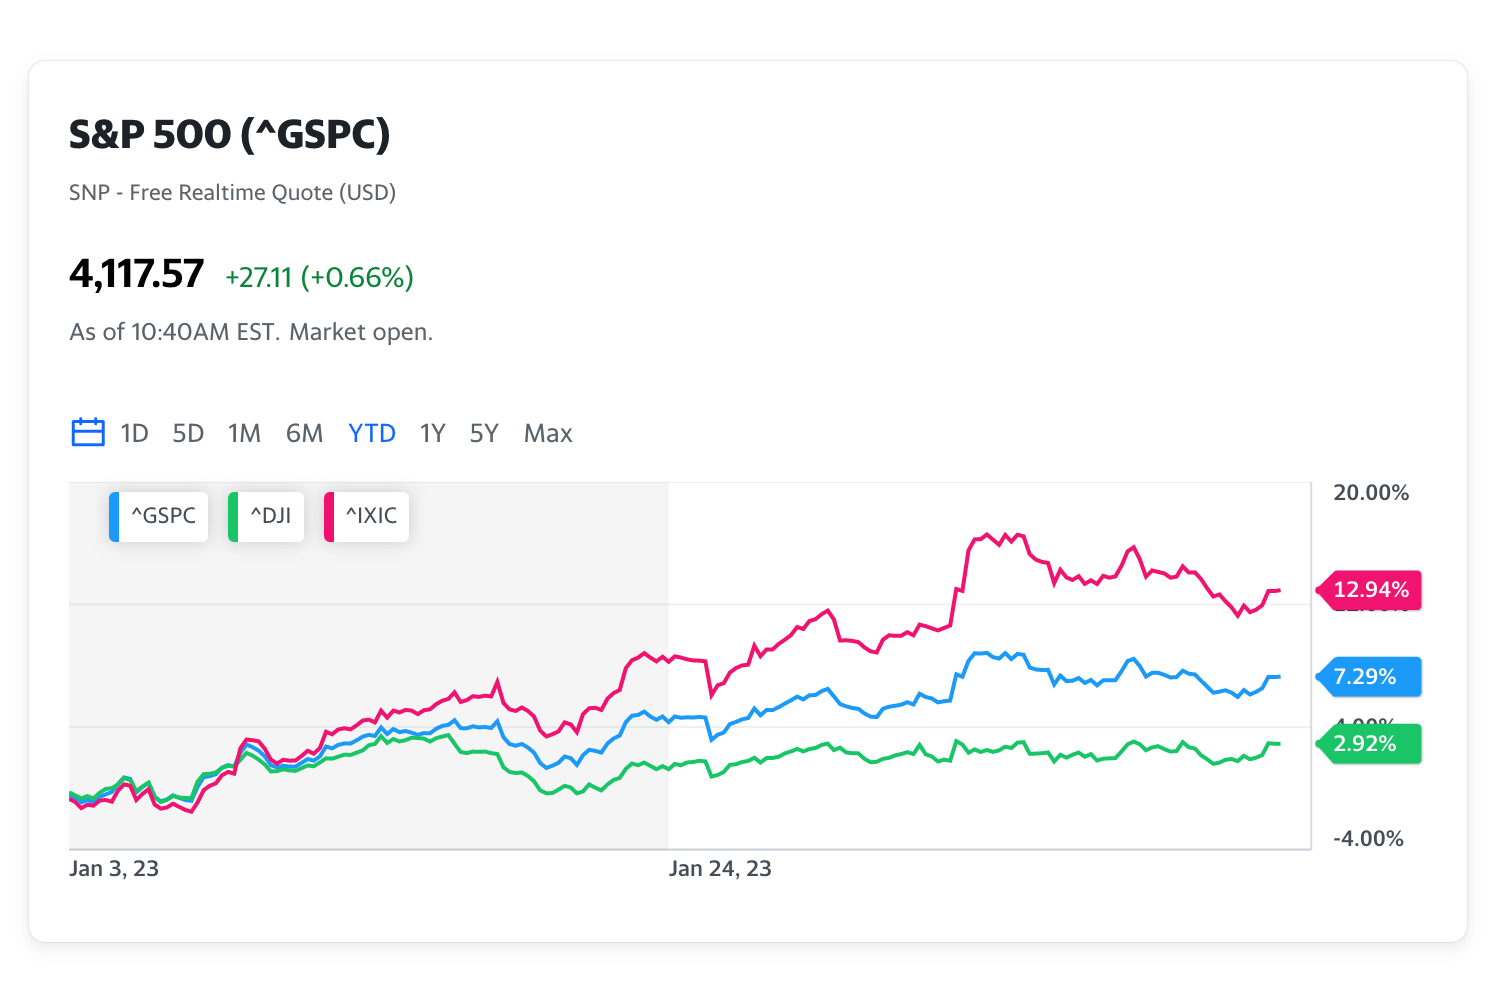Click the 20.00% y-axis label
This screenshot has width=1510, height=994.
coord(1371,492)
